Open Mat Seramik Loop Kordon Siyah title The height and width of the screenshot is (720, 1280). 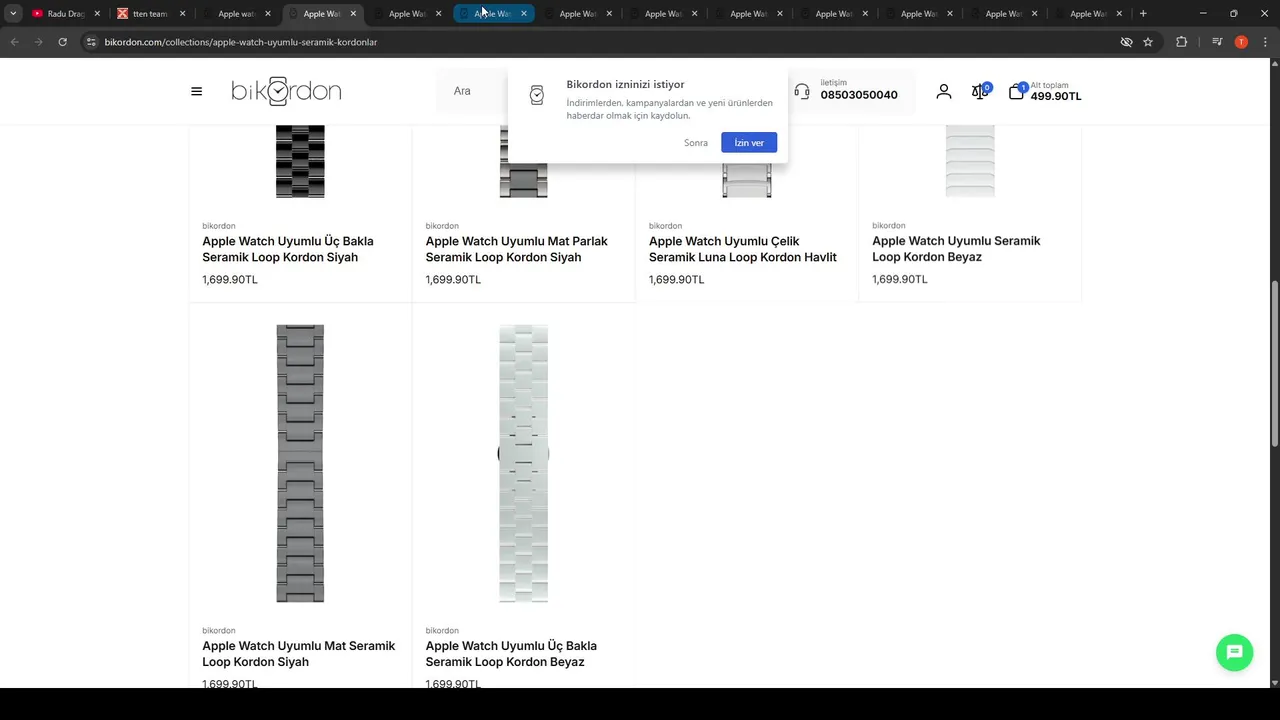(x=299, y=654)
